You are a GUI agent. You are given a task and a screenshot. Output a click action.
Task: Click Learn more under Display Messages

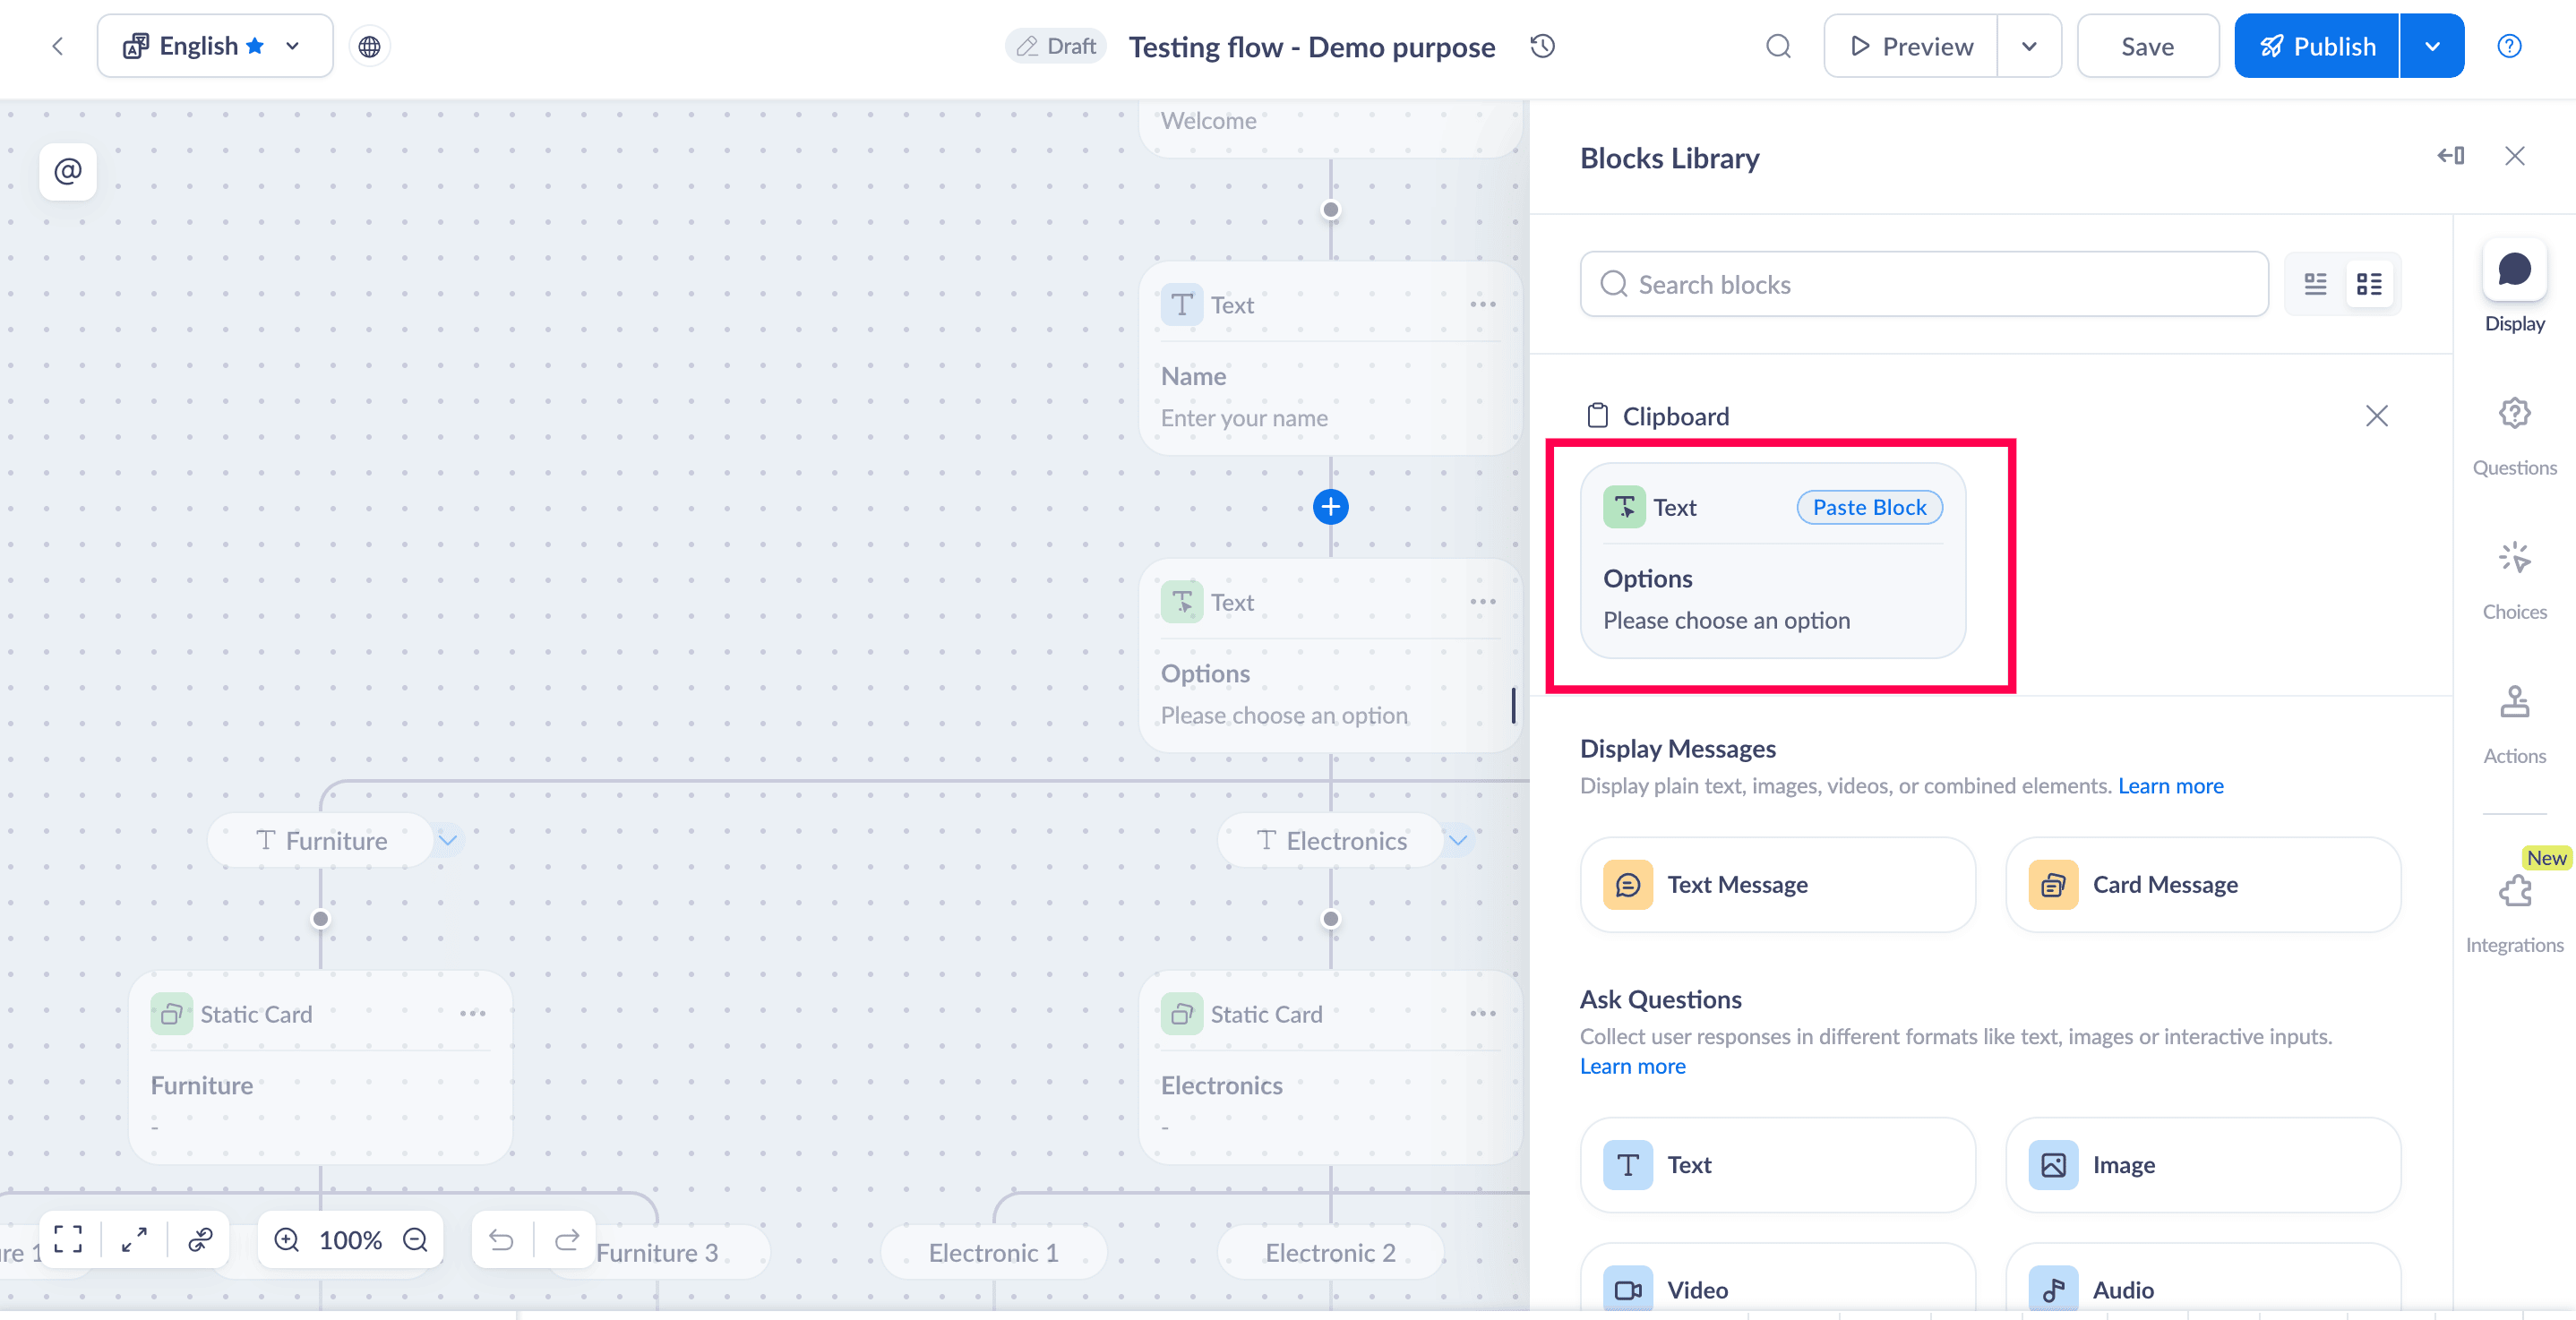pyautogui.click(x=2170, y=786)
